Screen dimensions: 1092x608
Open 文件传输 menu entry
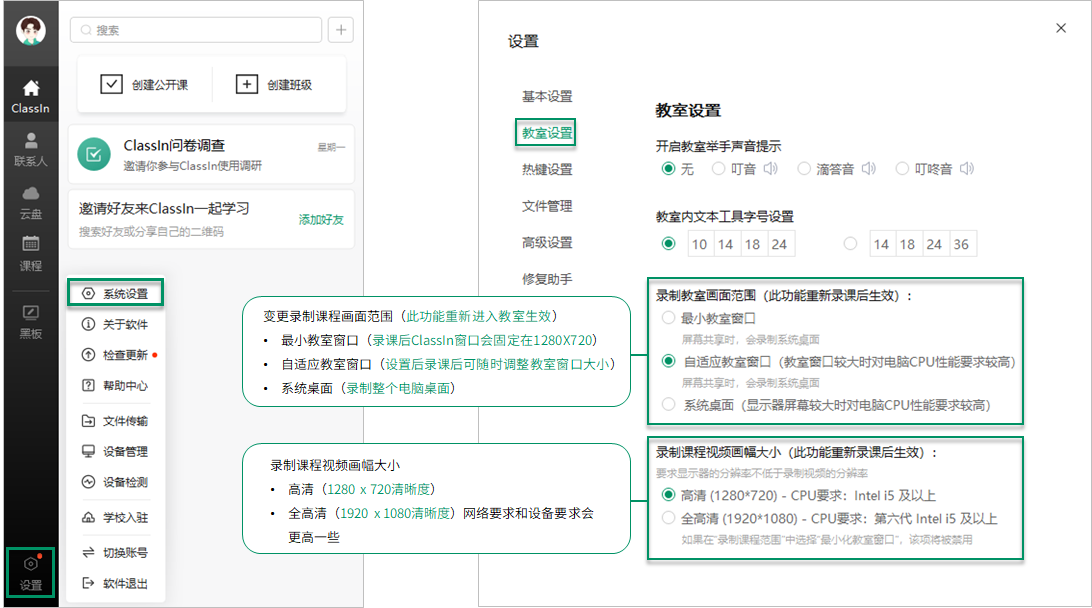[115, 421]
